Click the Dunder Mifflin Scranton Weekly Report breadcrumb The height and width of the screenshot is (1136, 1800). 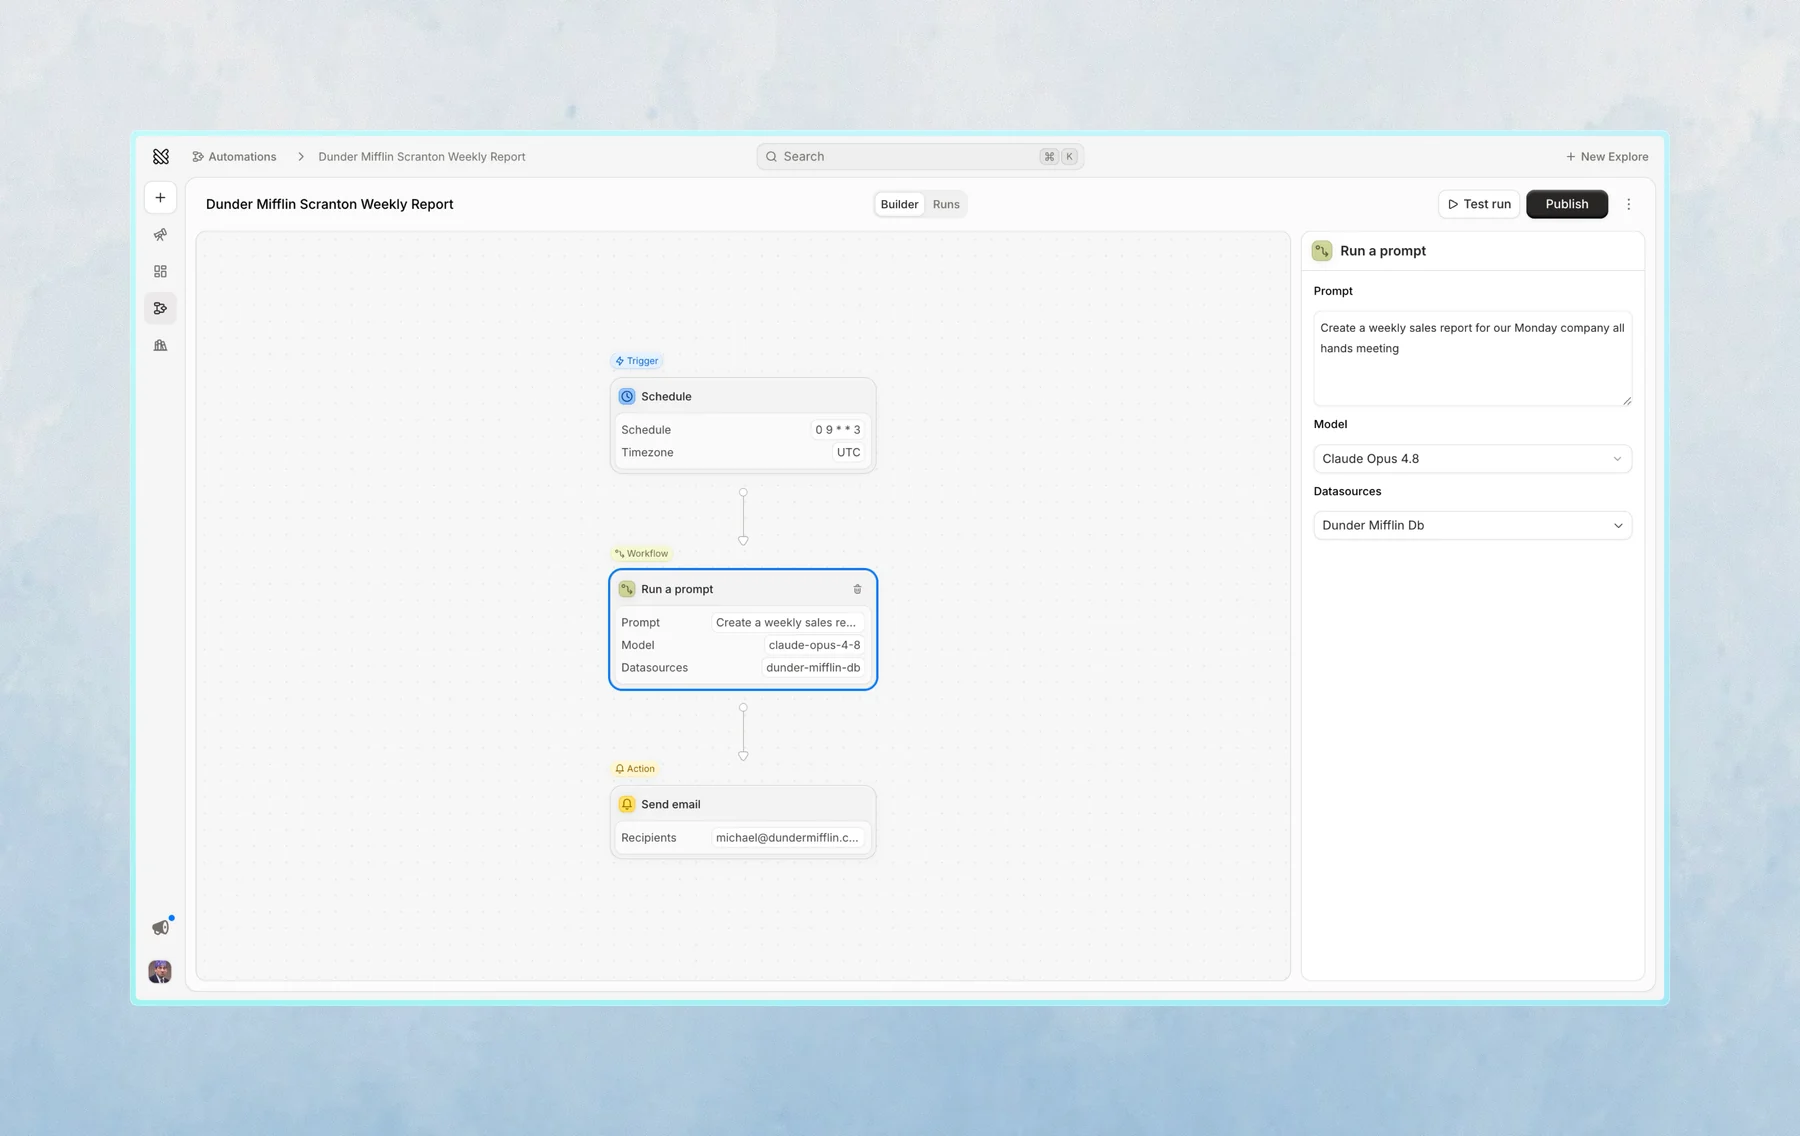click(x=421, y=157)
